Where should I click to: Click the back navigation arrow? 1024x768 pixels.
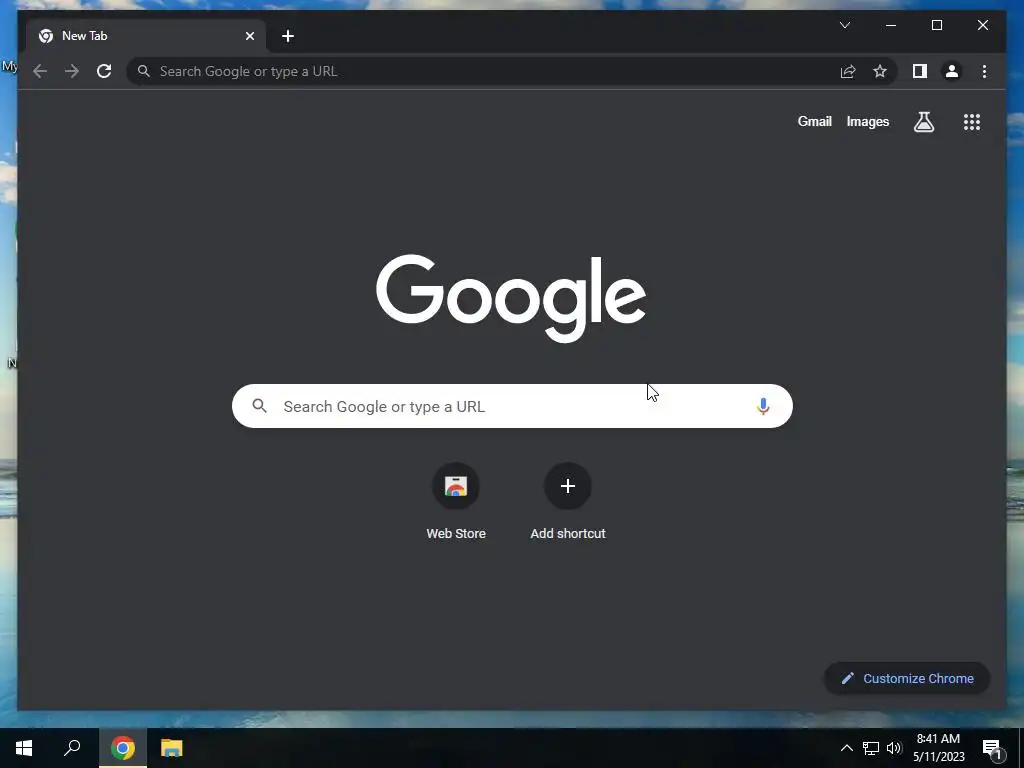pyautogui.click(x=40, y=71)
